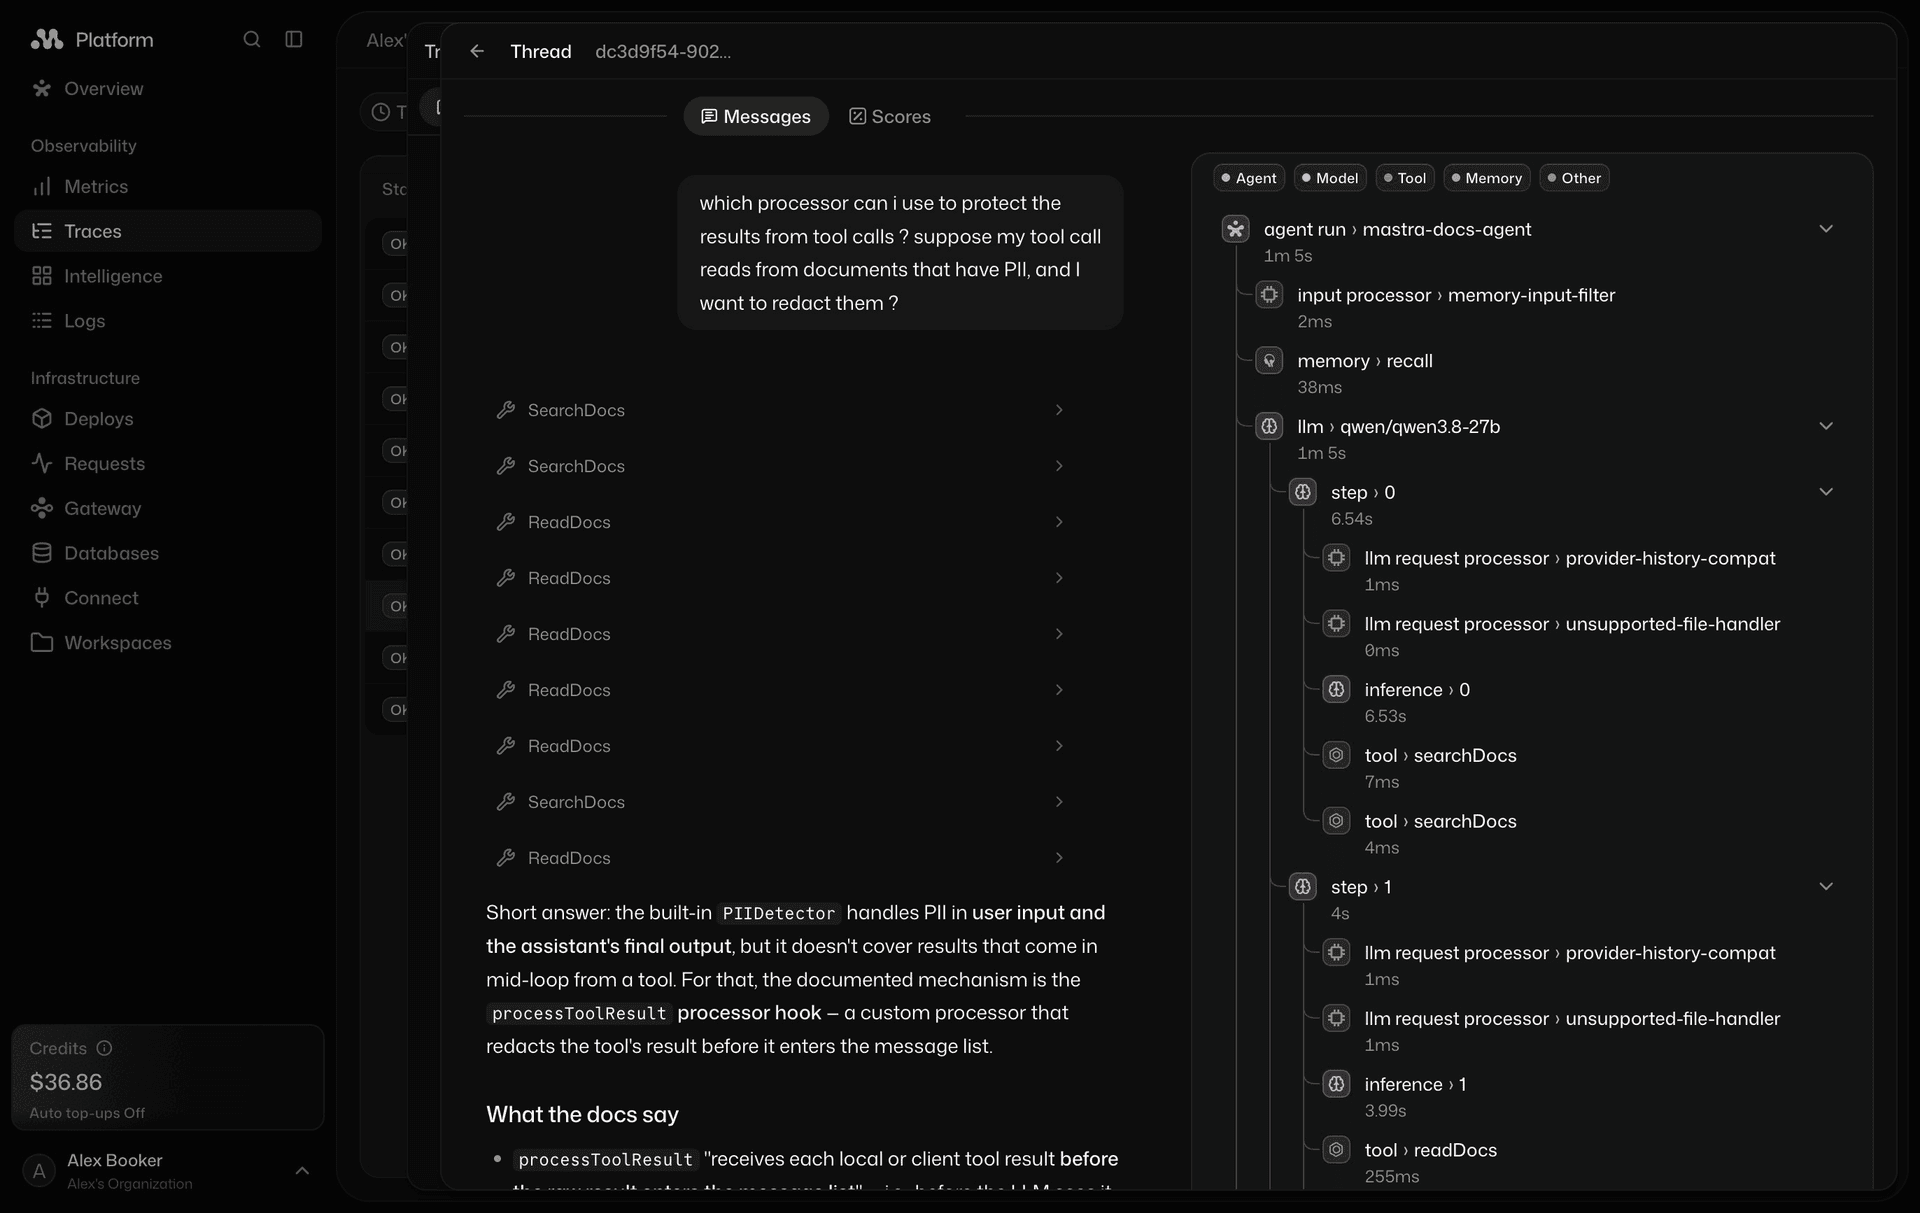1920x1213 pixels.
Task: Open the Intelligence section
Action: point(167,276)
